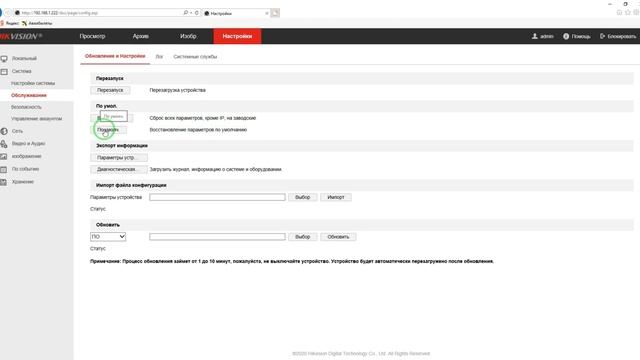
Task: Select the Обновление и Настройки tab
Action: (x=115, y=56)
